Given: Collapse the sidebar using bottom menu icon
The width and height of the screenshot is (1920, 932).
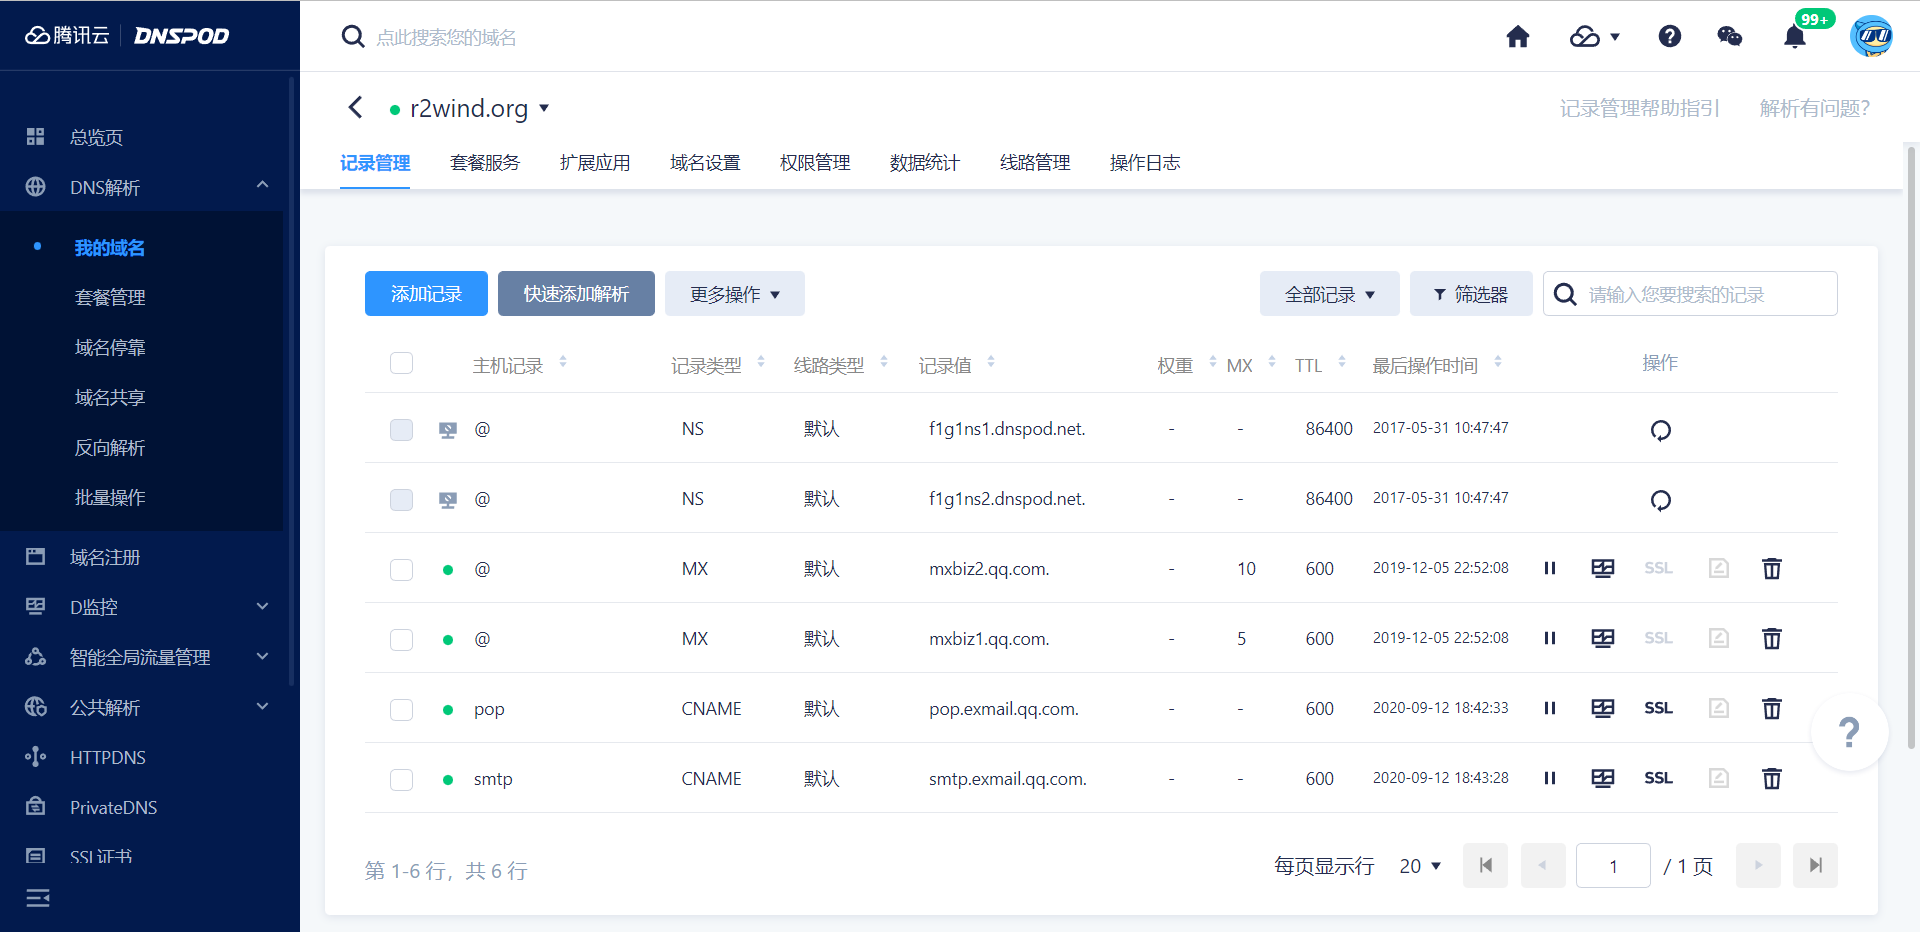Looking at the screenshot, I should [x=38, y=898].
